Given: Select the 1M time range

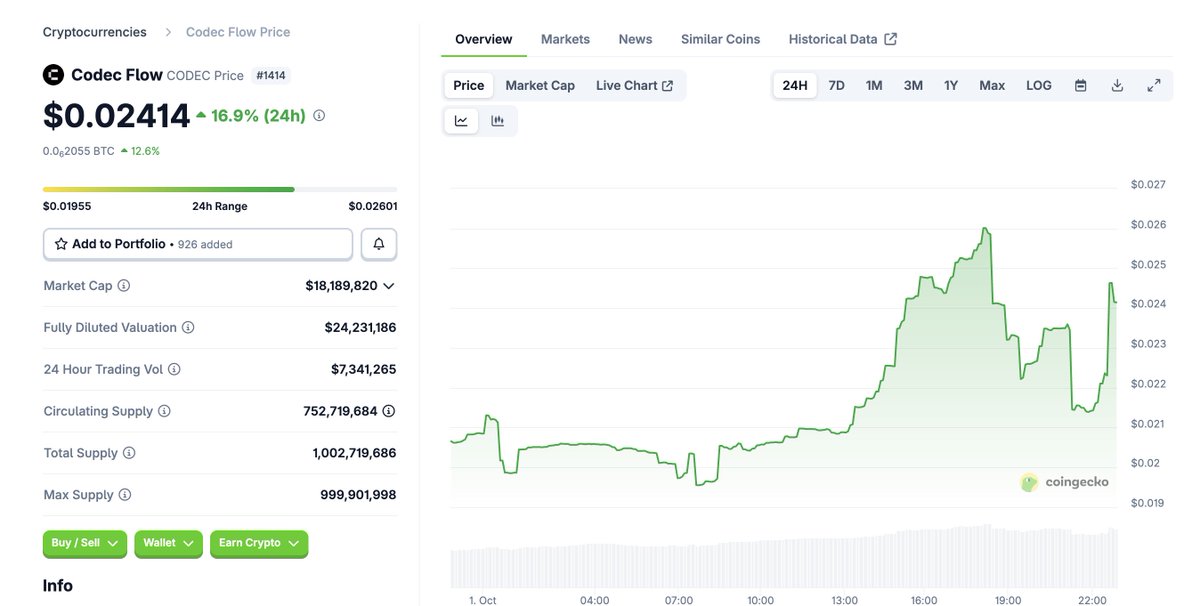Looking at the screenshot, I should 874,86.
